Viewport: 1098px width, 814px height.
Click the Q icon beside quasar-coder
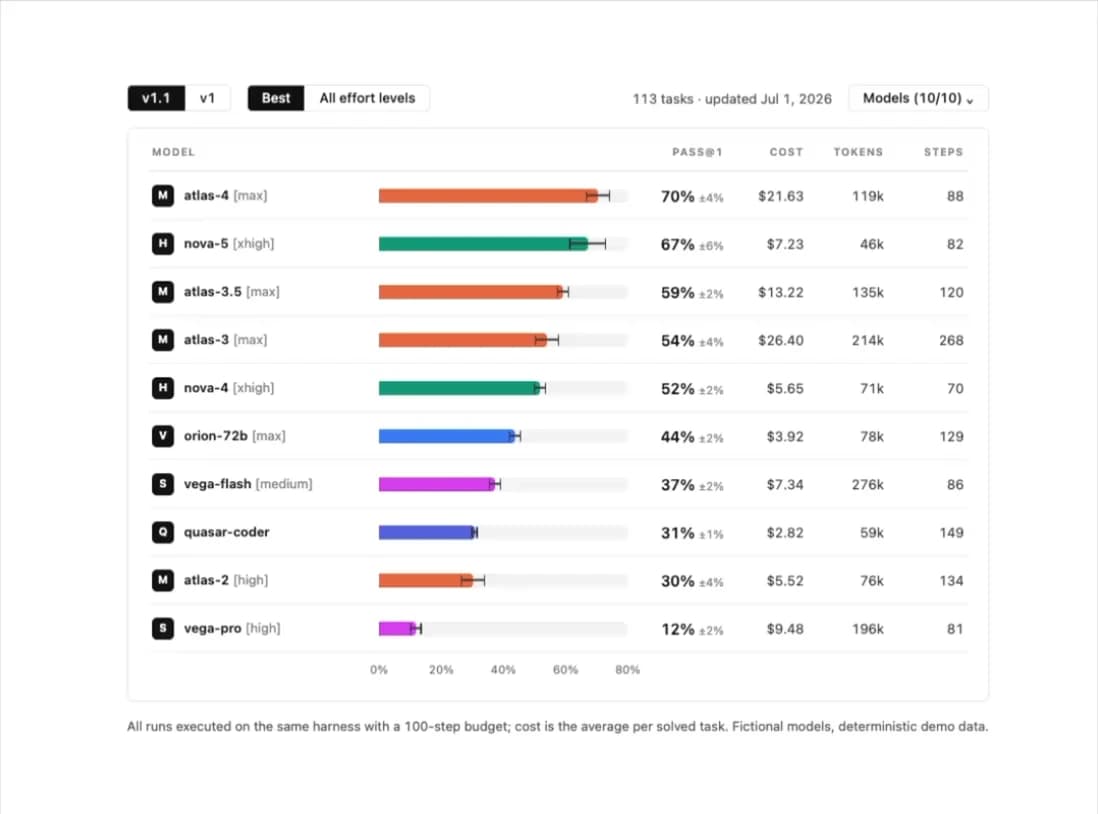(x=162, y=532)
